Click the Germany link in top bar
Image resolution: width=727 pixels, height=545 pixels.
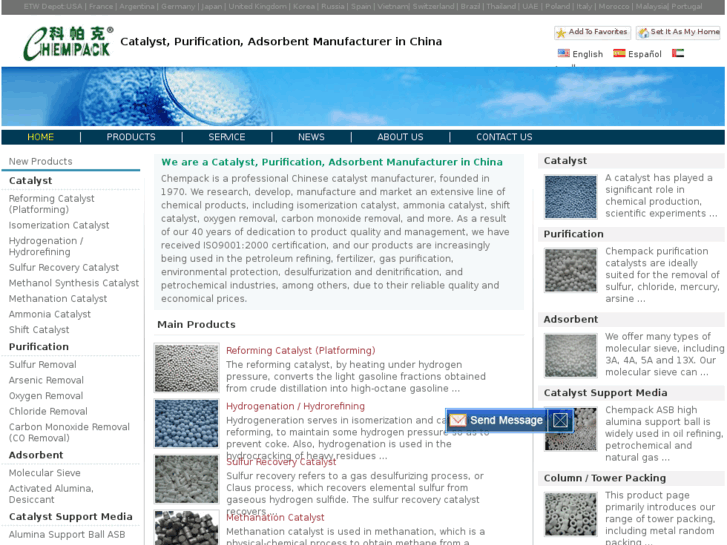pos(178,6)
